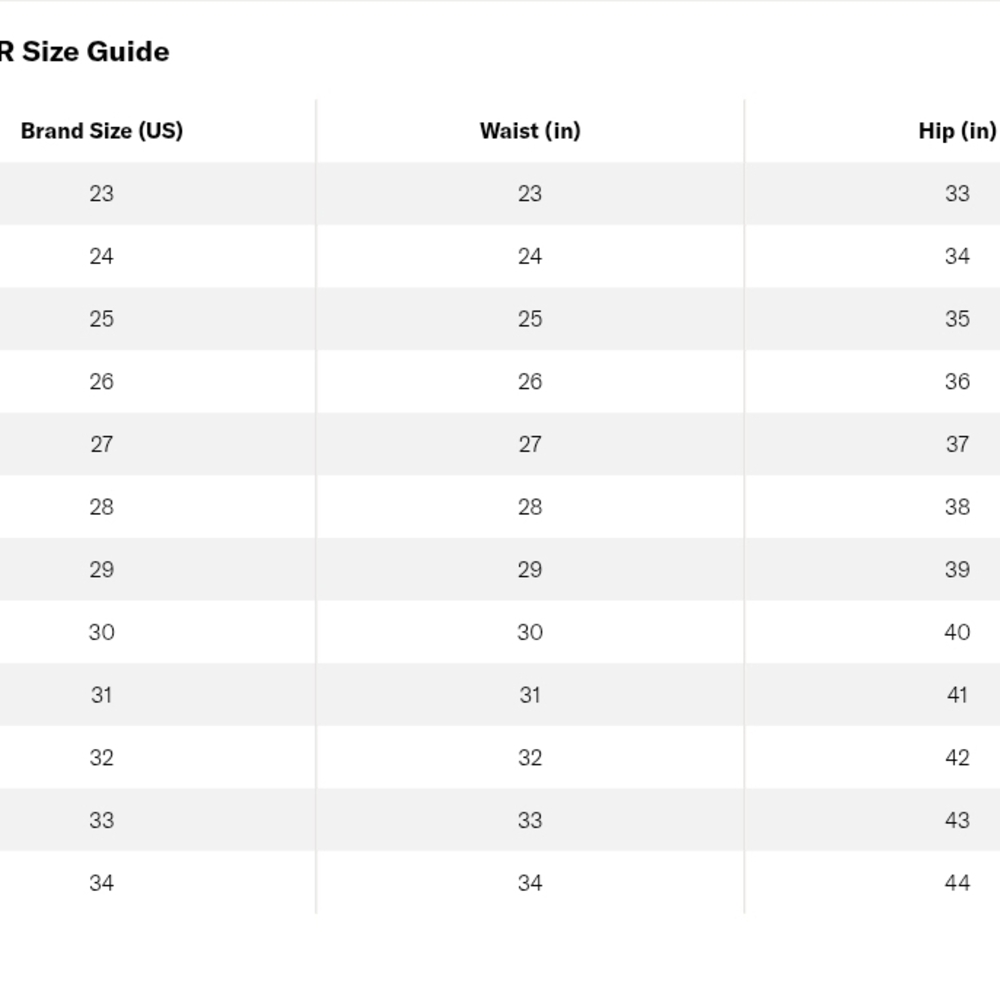Click waist value 31 cell
Image resolution: width=1000 pixels, height=1000 pixels.
click(x=530, y=695)
